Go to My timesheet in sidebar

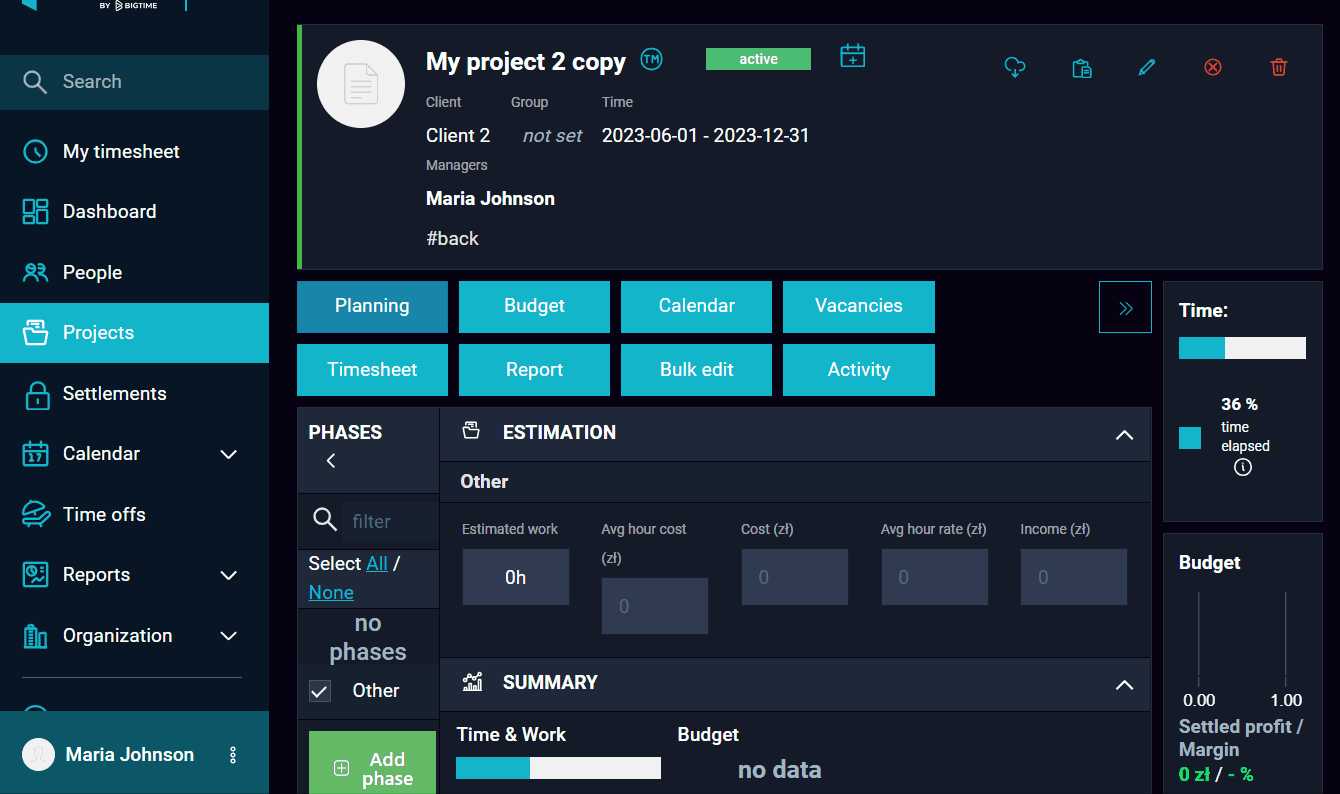[x=134, y=152]
